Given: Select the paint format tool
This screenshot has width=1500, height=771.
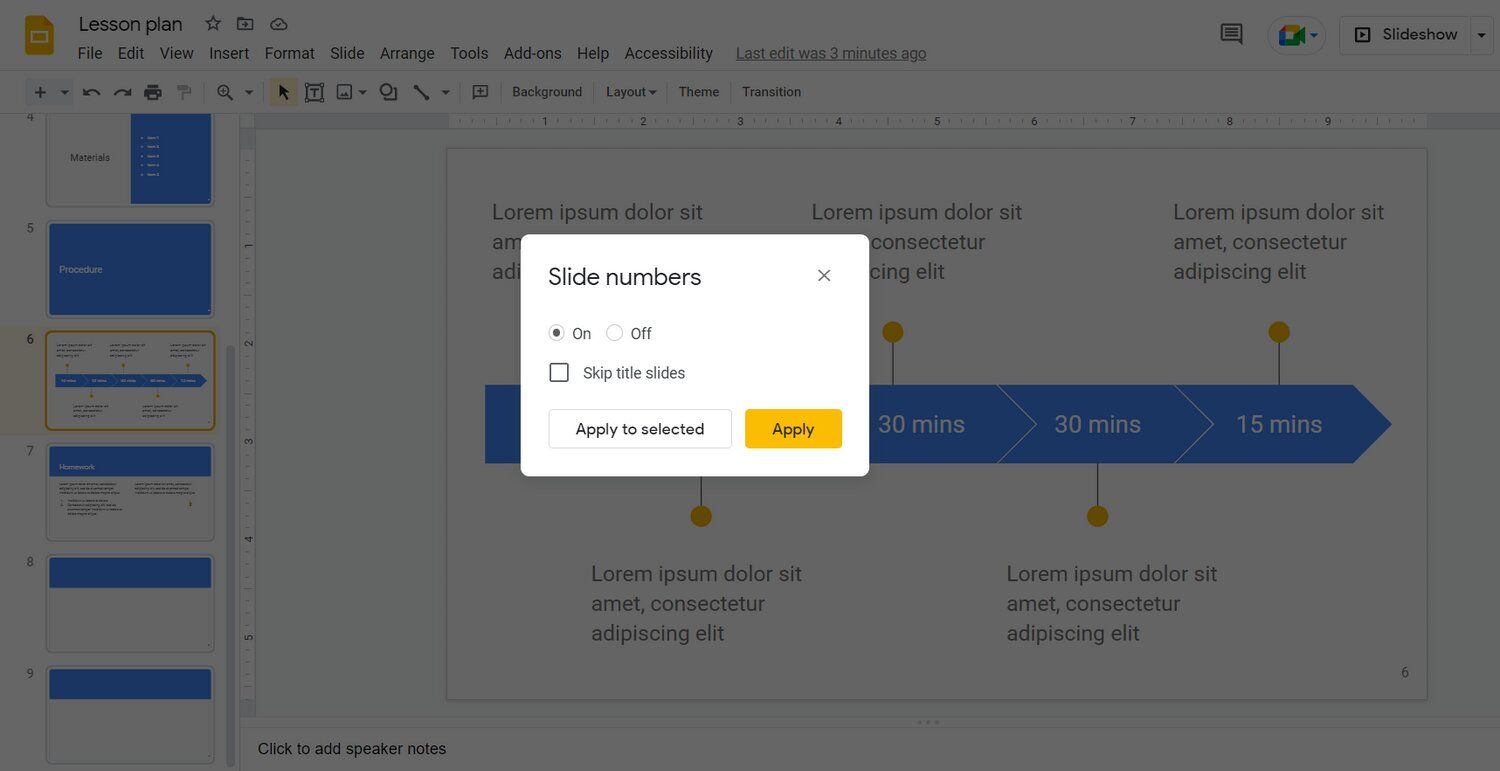Looking at the screenshot, I should (x=184, y=92).
